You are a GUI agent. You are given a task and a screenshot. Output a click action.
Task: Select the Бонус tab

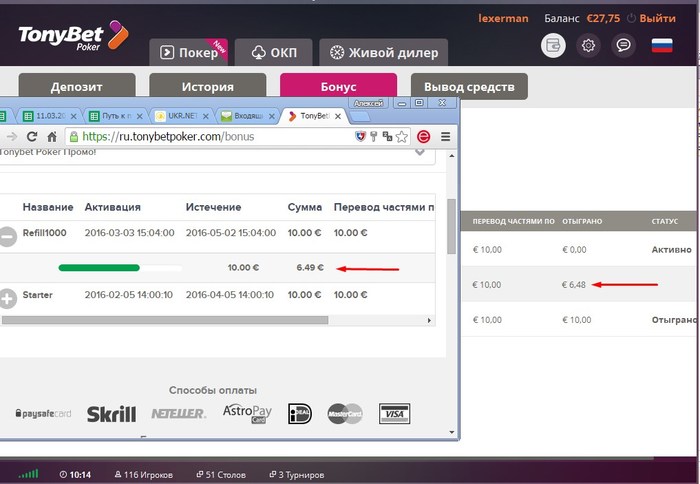(338, 86)
